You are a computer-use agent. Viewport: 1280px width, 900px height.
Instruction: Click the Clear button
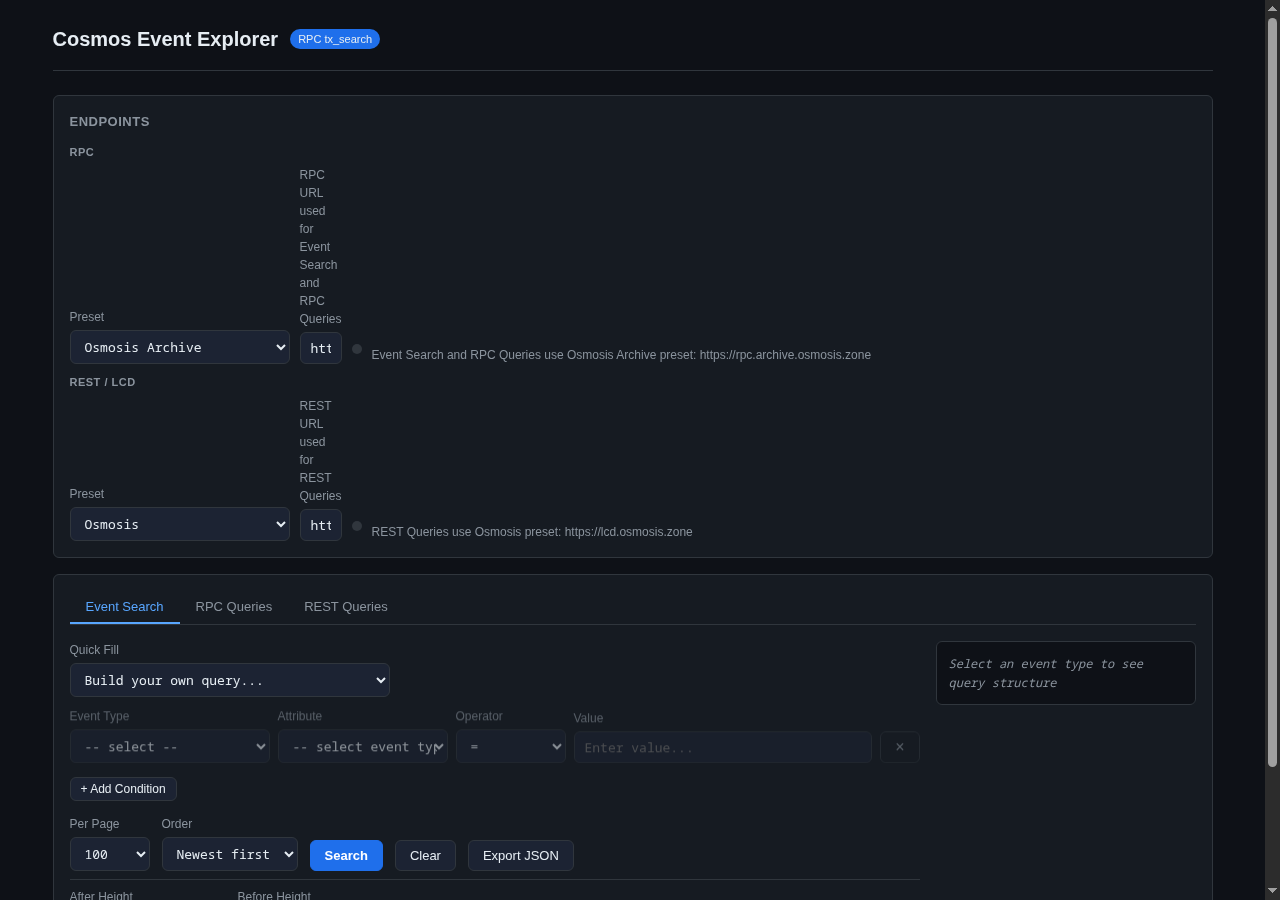(x=425, y=855)
